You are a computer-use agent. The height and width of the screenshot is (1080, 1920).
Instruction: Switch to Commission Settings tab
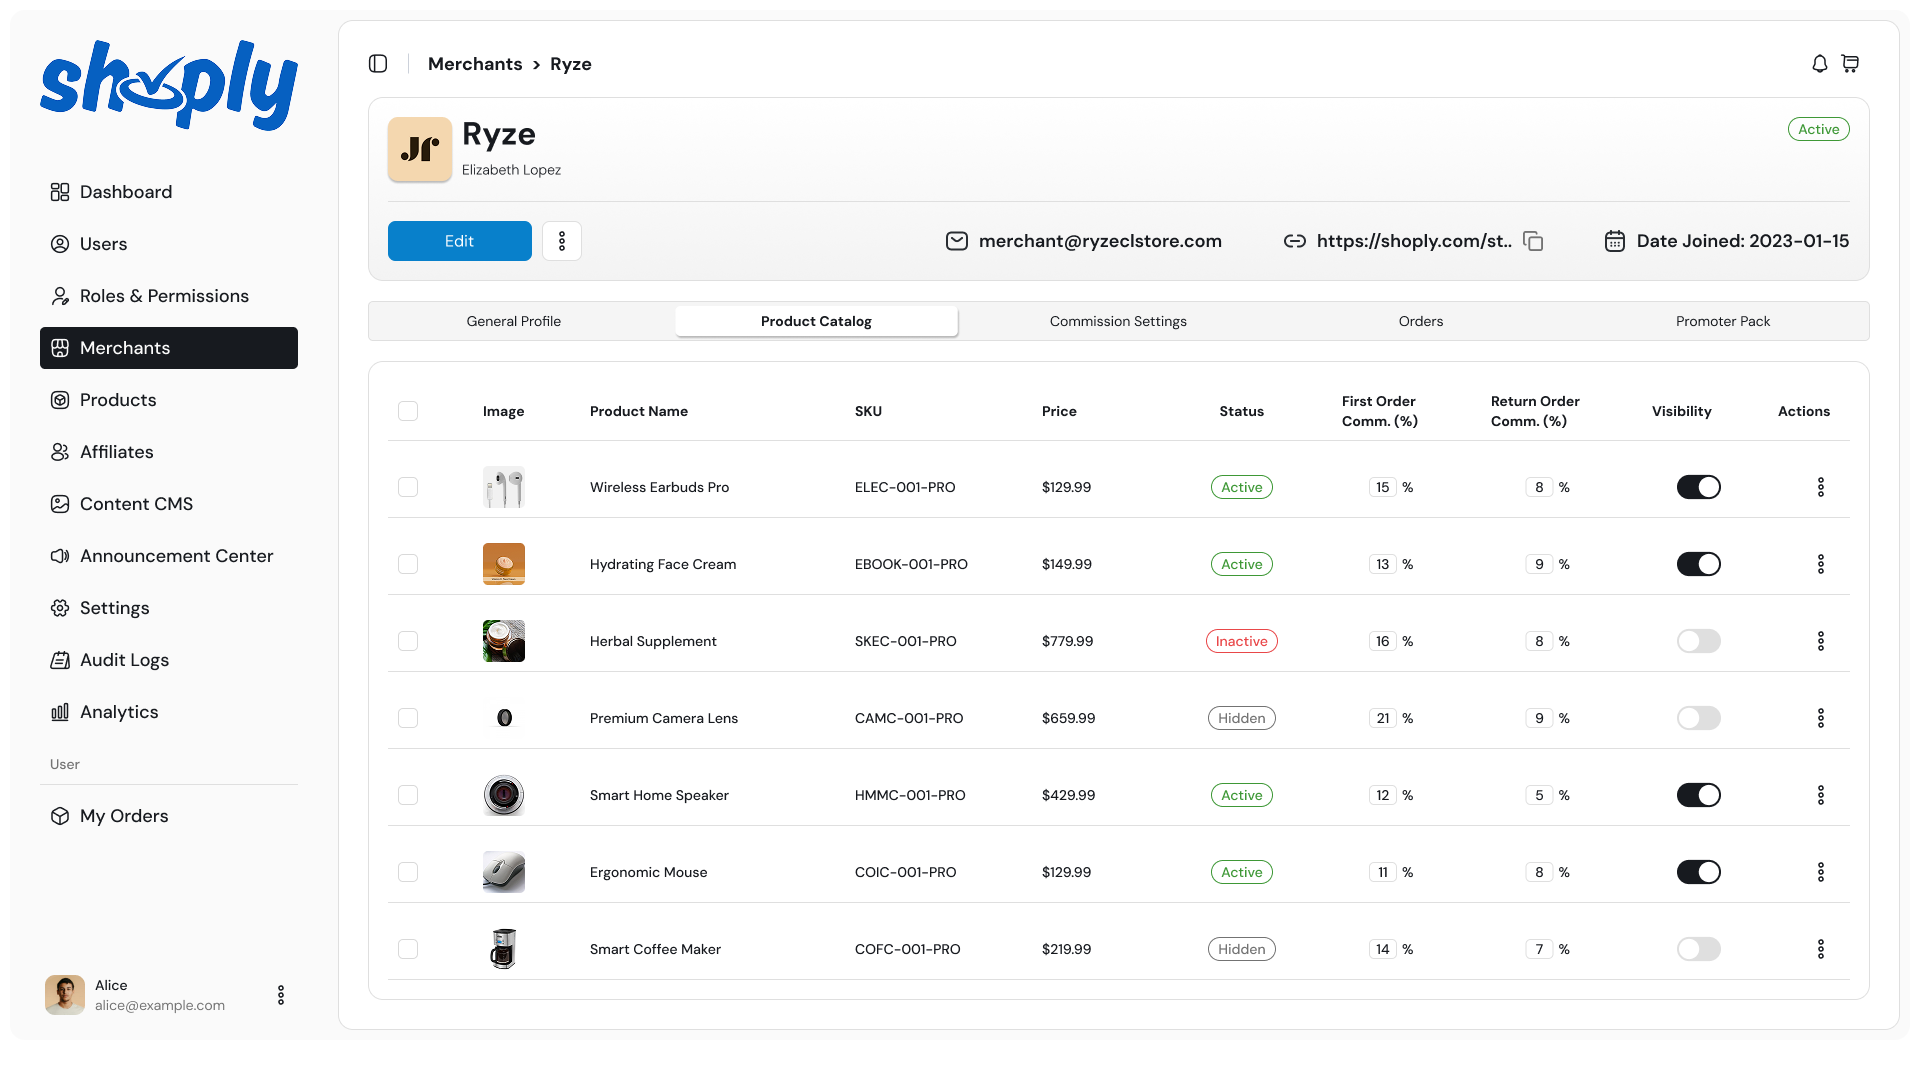(1118, 321)
